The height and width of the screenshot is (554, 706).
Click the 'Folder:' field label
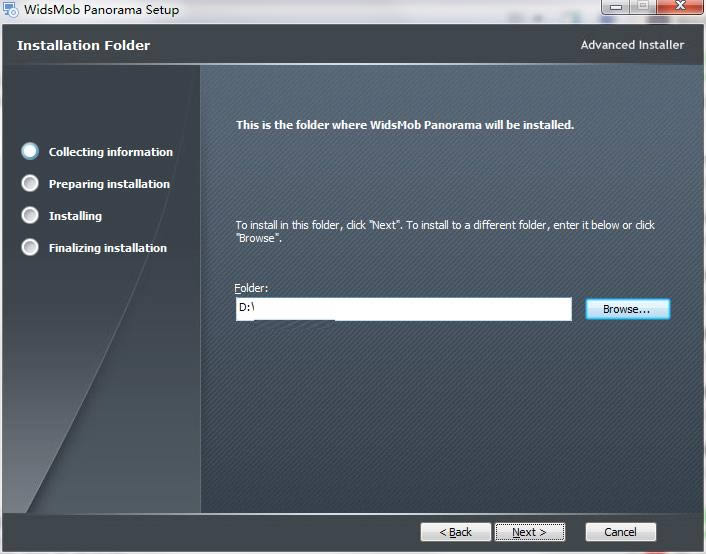coord(251,288)
